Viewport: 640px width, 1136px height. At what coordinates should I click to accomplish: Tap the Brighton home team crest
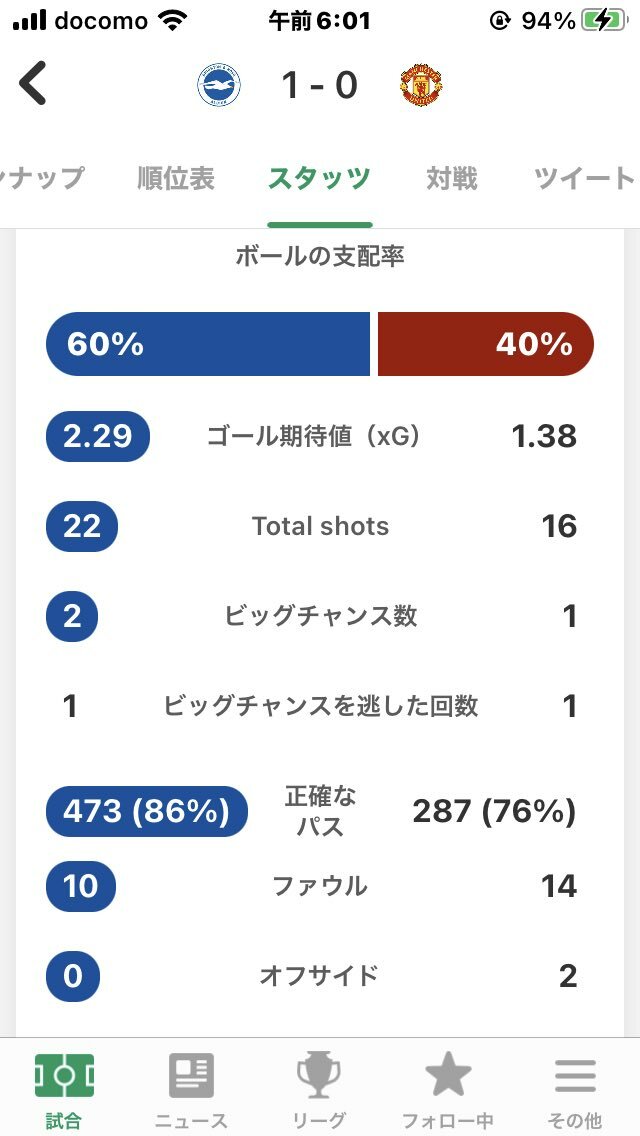(x=219, y=86)
